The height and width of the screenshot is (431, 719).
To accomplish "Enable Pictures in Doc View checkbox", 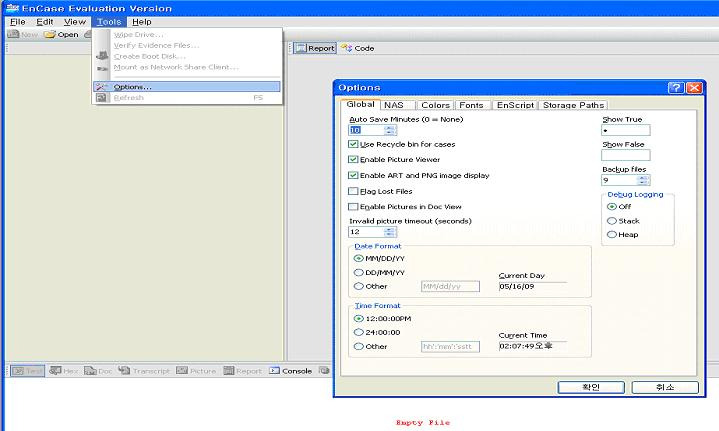I will click(x=353, y=207).
